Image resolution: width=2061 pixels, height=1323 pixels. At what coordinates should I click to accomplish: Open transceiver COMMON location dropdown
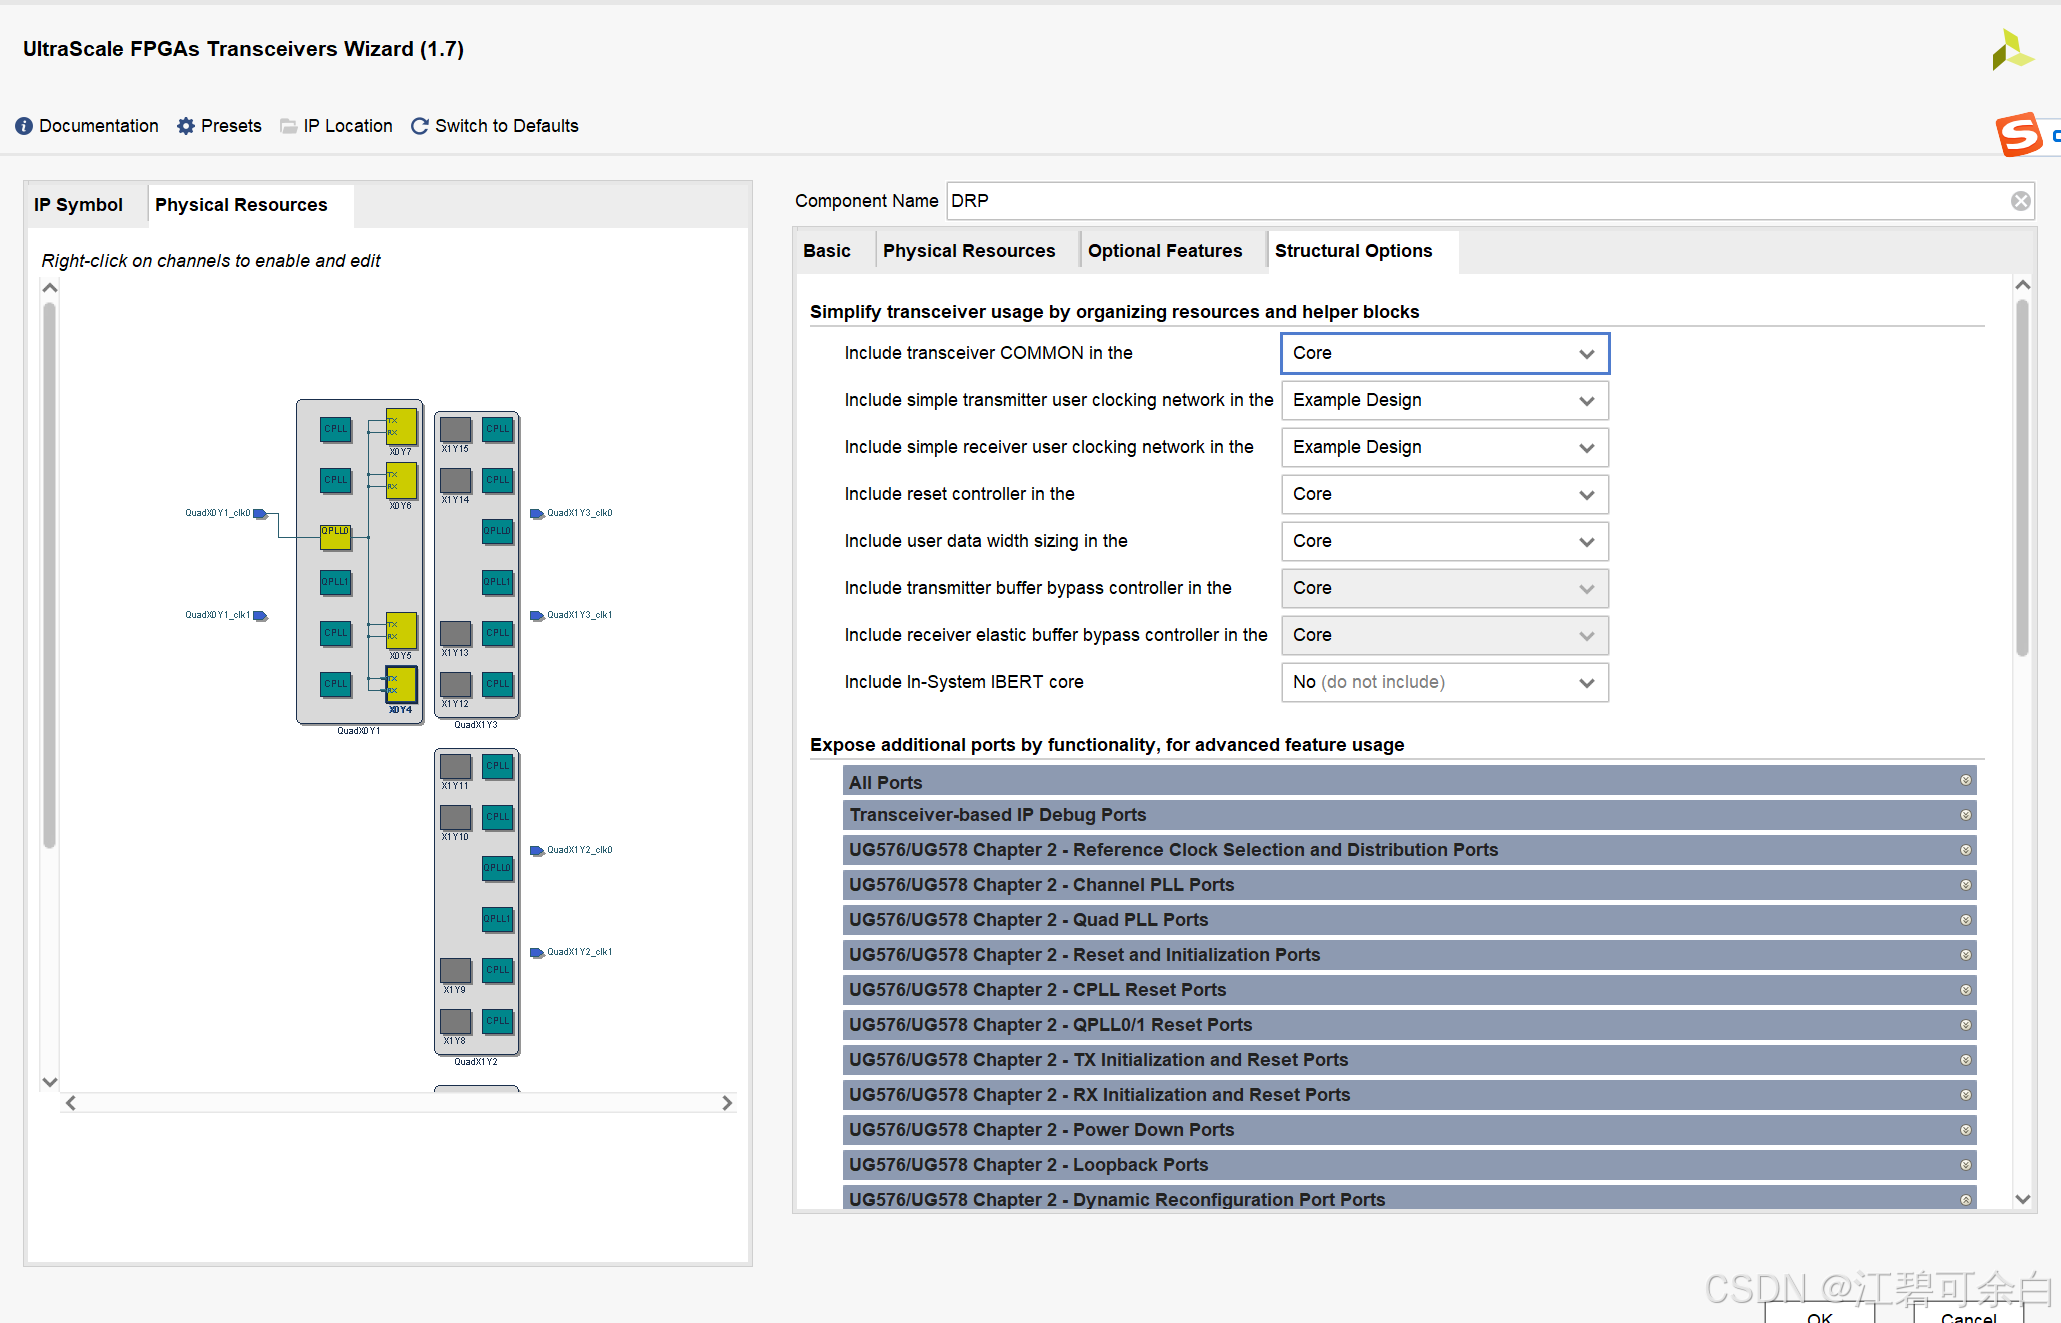[x=1444, y=353]
